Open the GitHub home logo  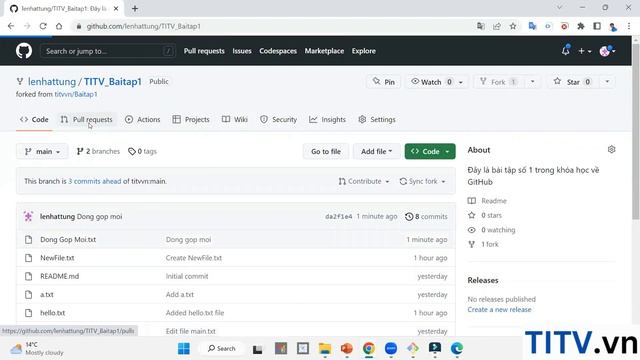[24, 51]
